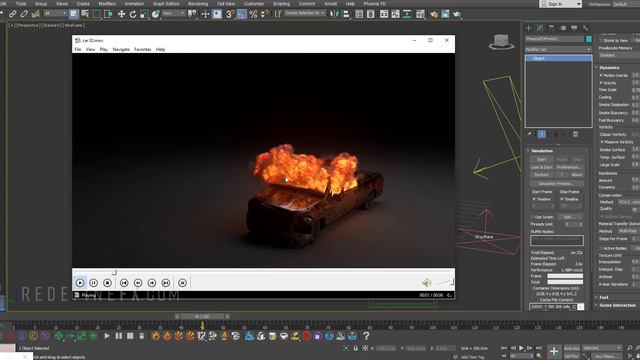Click the Preferences button
Viewport: 640px width, 360px height.
point(569,167)
